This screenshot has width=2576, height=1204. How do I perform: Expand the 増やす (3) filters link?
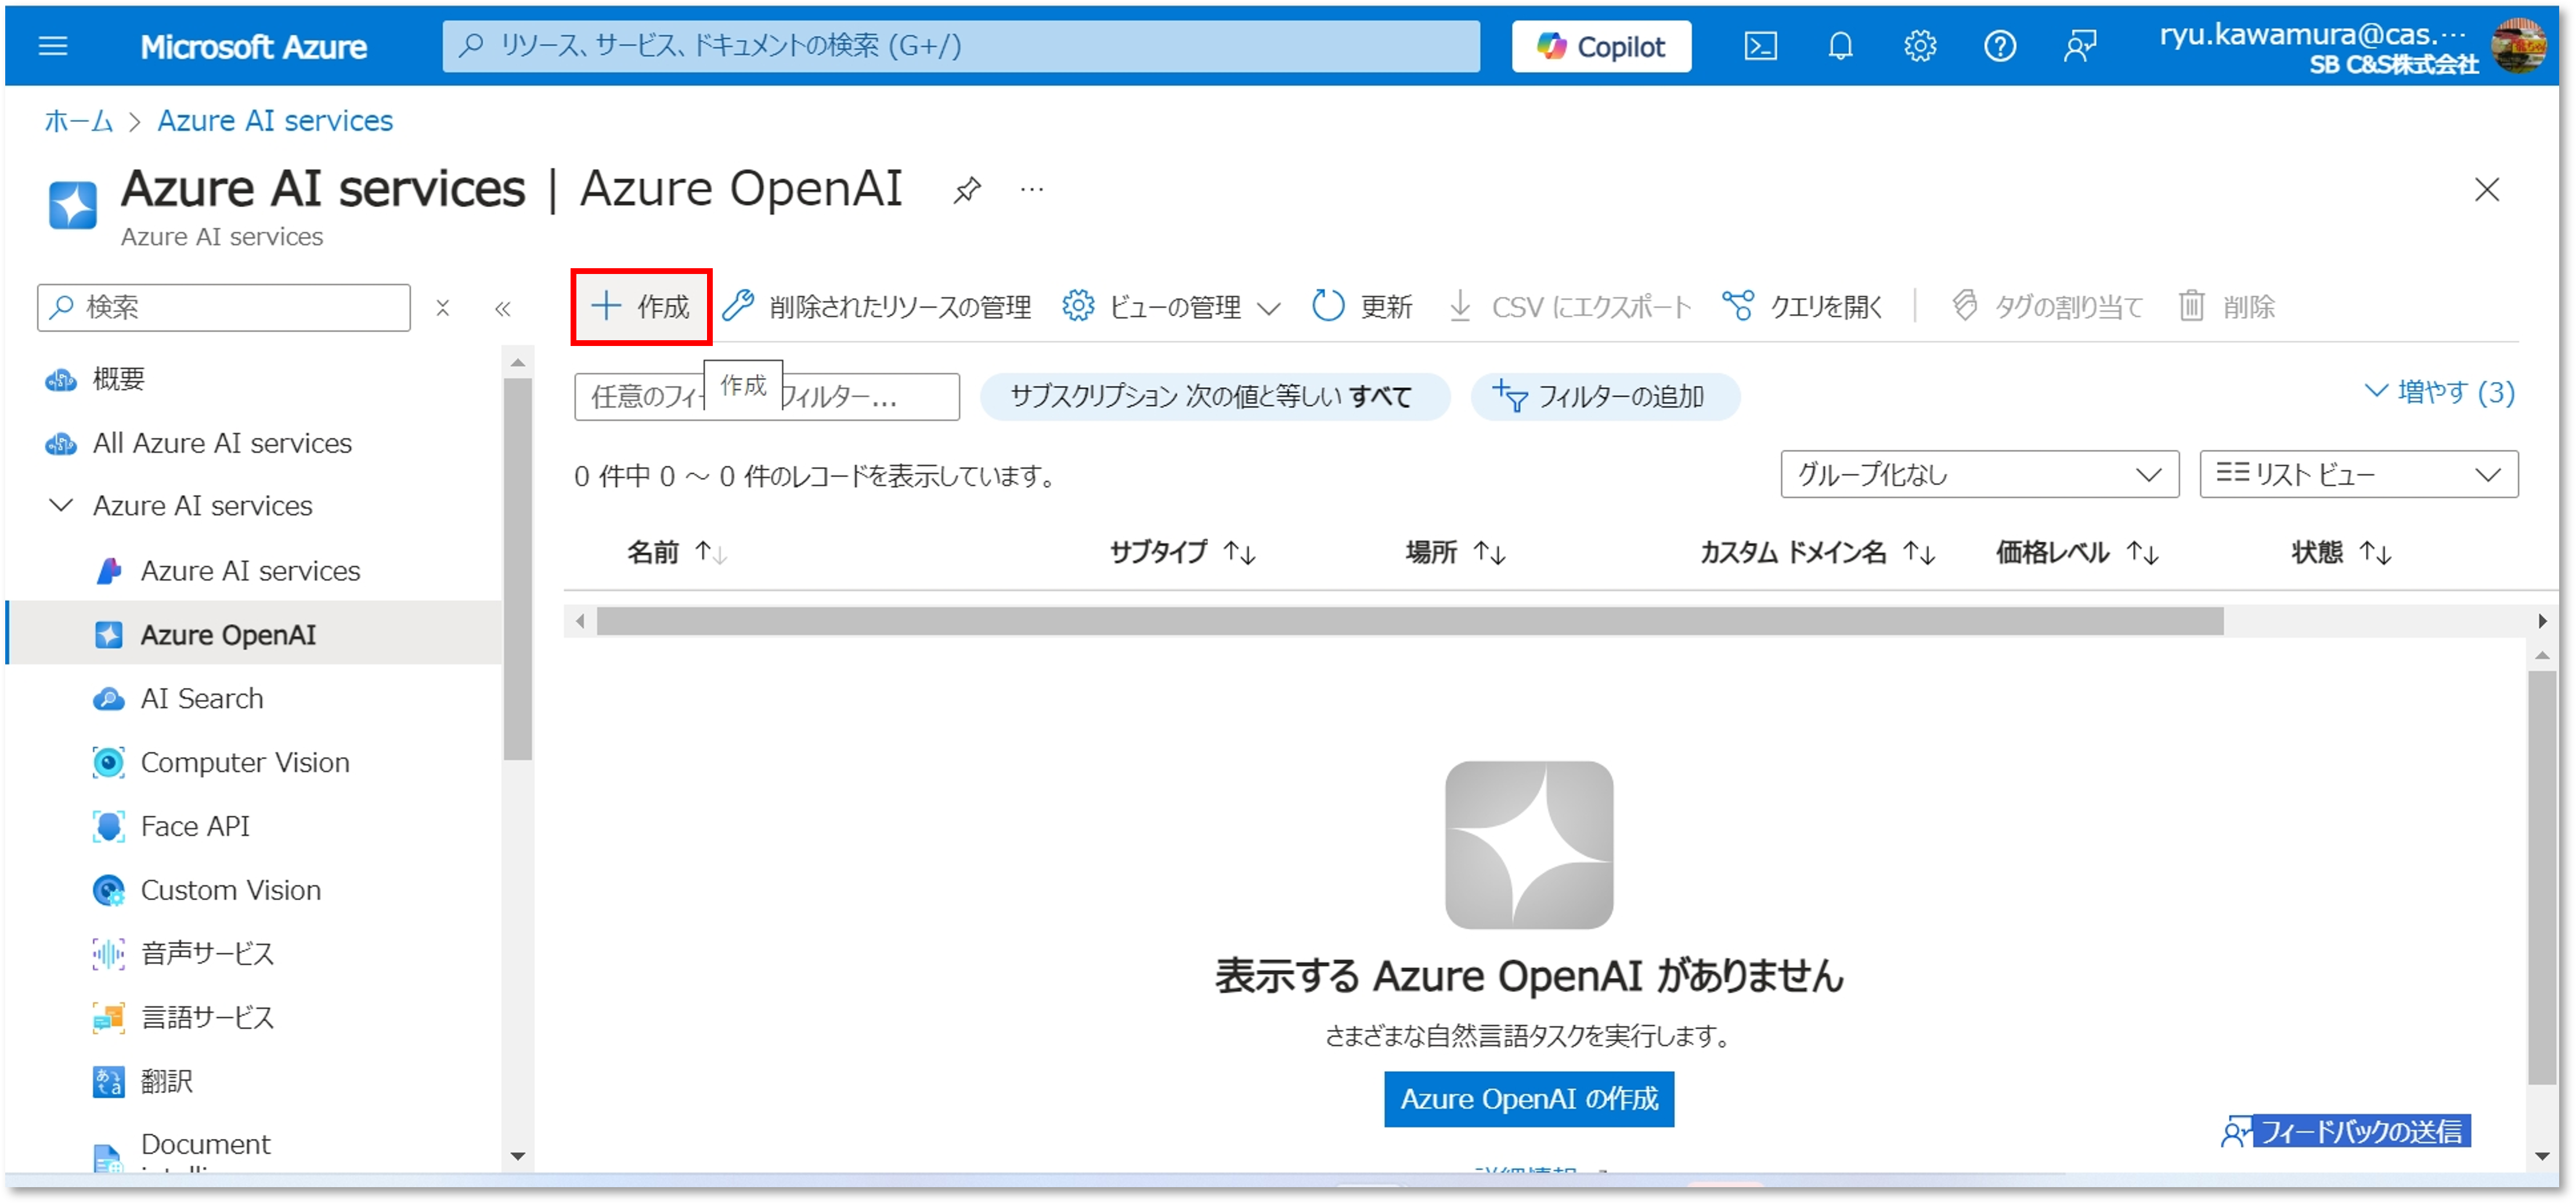click(x=2439, y=392)
